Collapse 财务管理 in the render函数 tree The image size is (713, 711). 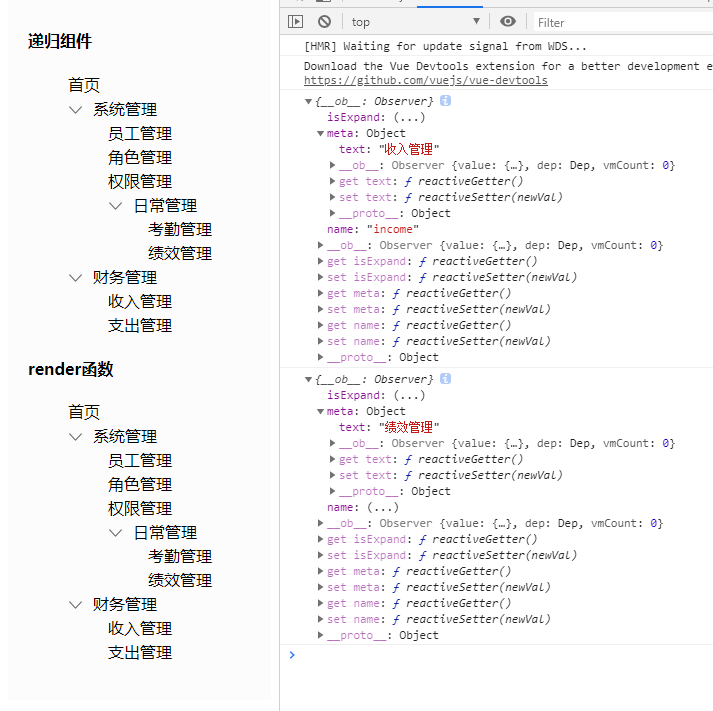click(75, 604)
